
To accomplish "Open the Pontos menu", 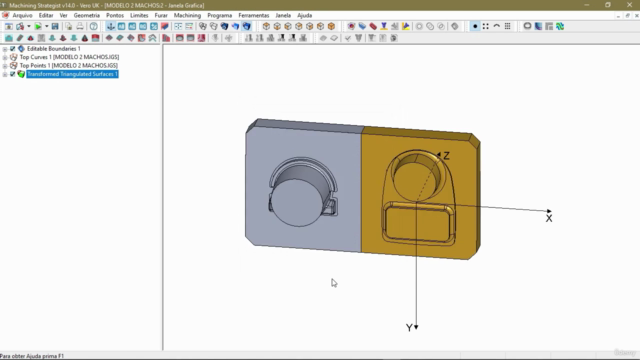I will click(115, 15).
